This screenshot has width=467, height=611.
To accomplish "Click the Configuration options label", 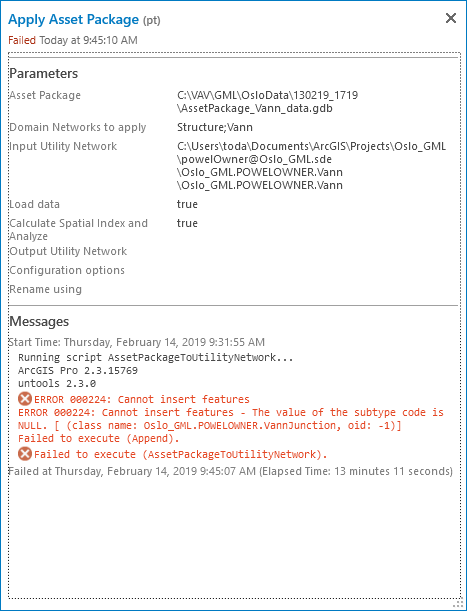I will (x=67, y=270).
